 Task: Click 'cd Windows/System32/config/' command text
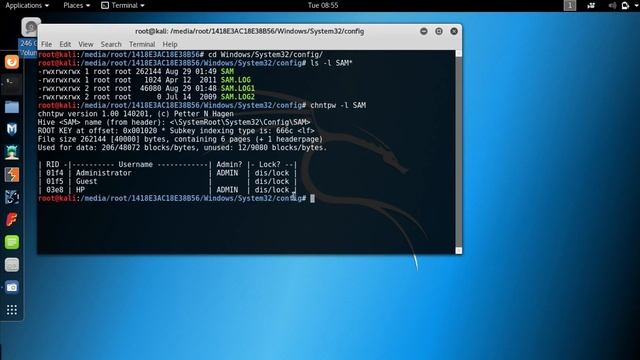(x=265, y=54)
